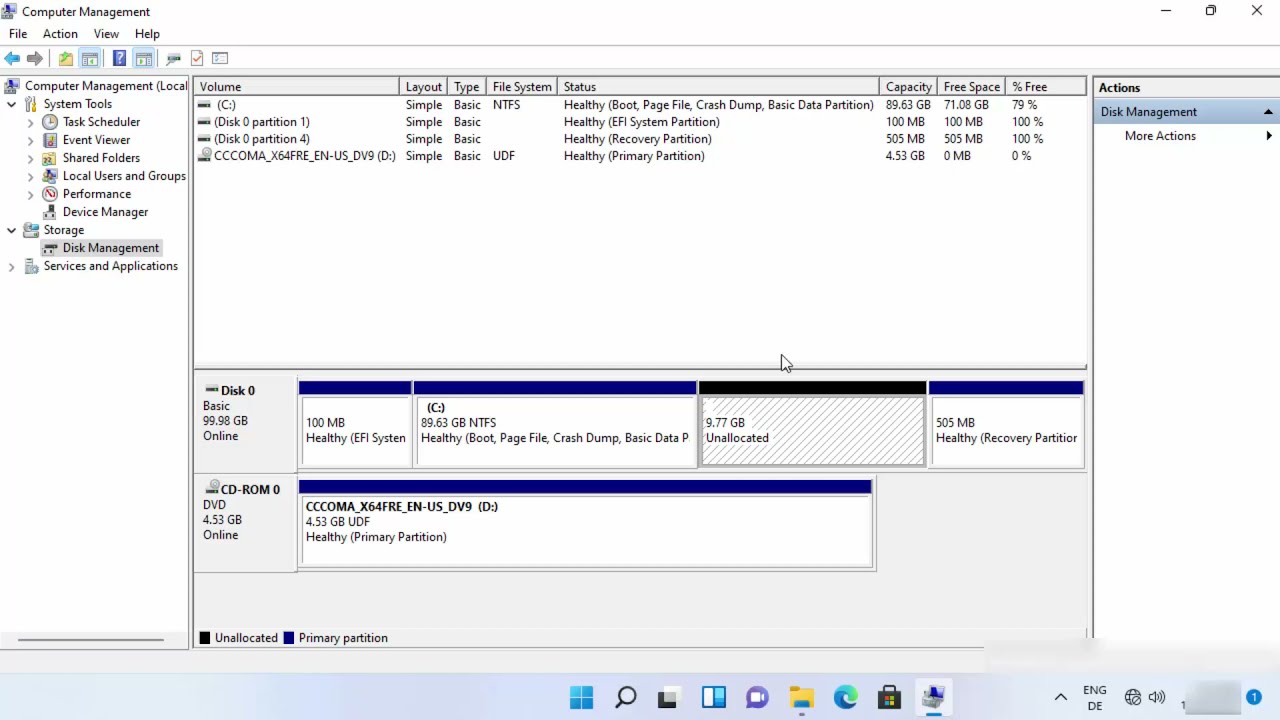Open Device Manager in the tree
The image size is (1280, 720).
click(105, 212)
